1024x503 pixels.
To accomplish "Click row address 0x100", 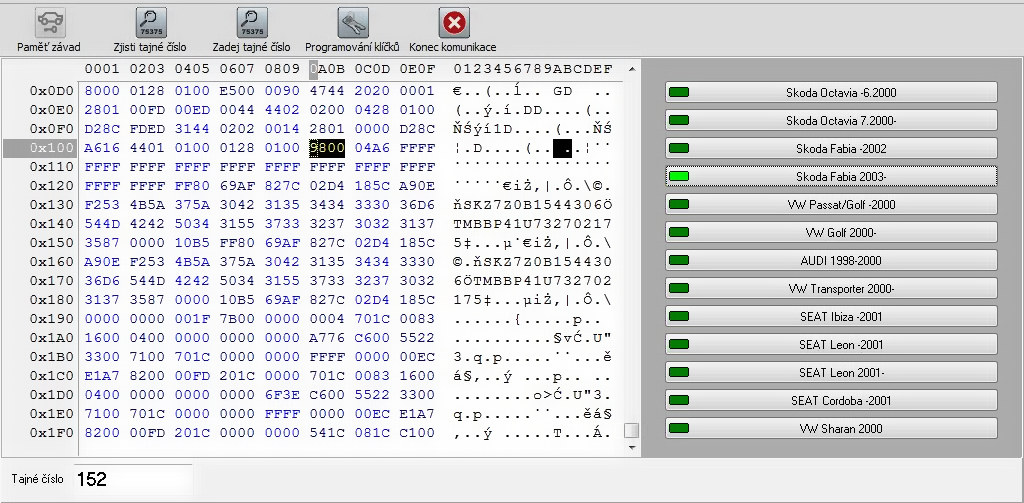I will tap(52, 148).
